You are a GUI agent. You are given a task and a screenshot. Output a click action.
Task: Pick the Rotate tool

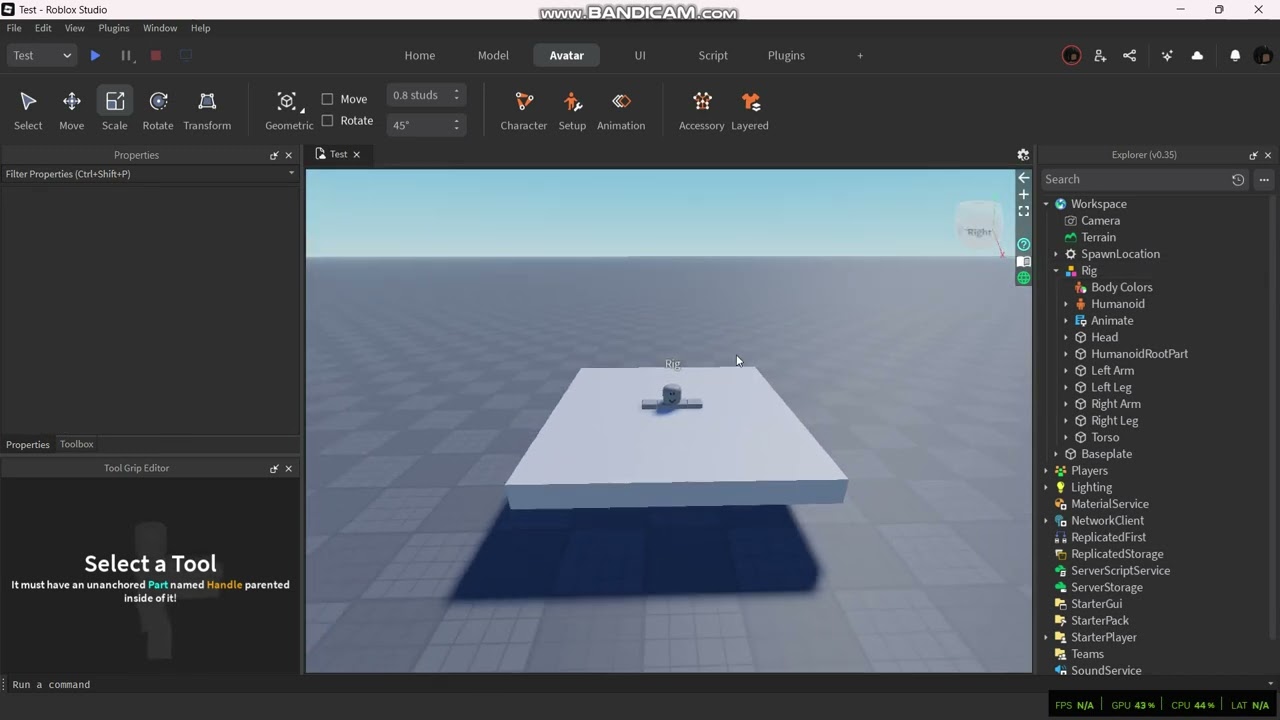(158, 110)
